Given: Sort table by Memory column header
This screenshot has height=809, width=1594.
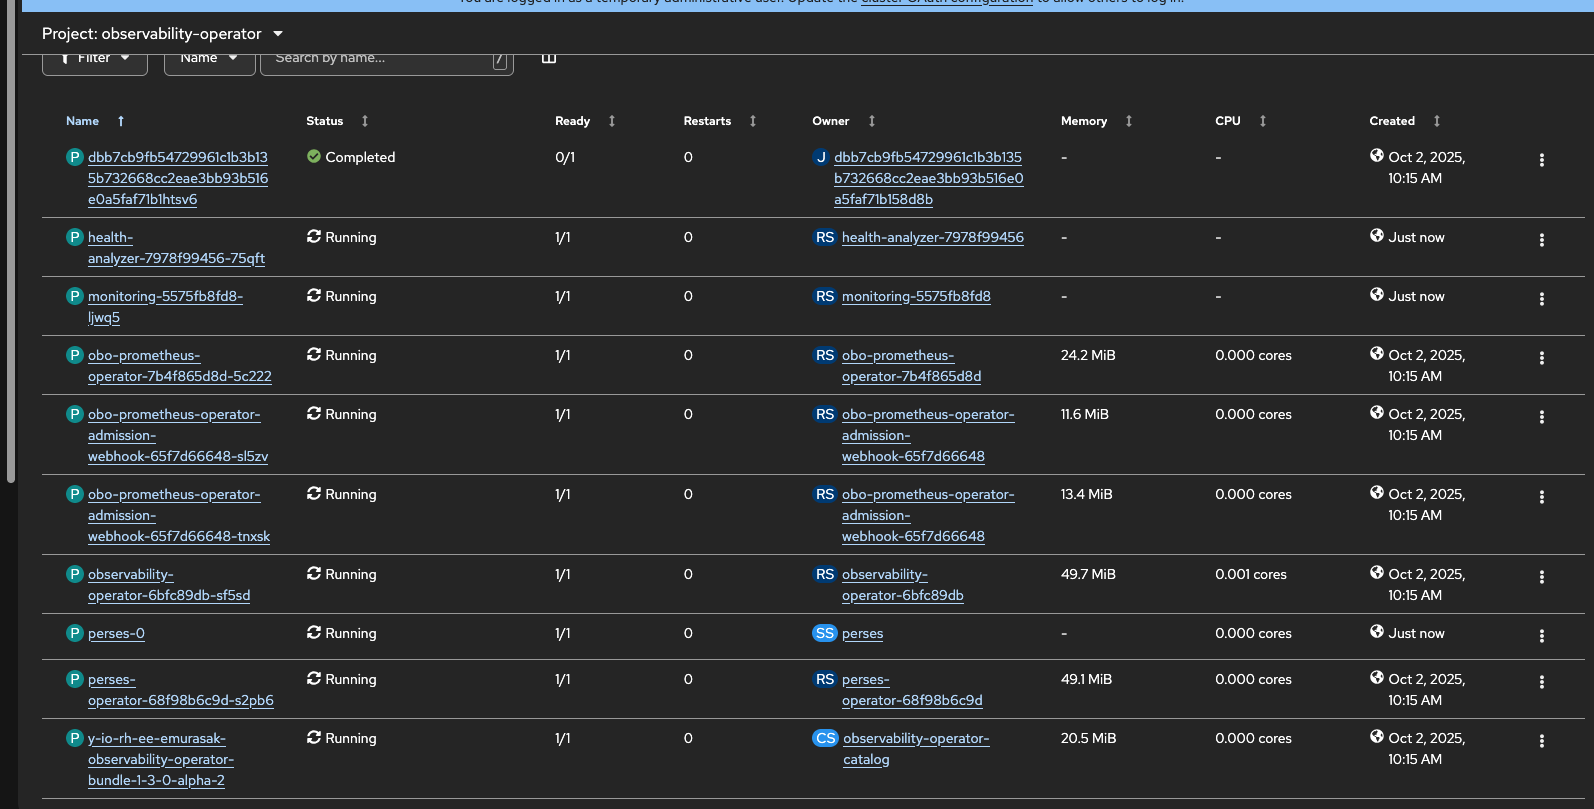Looking at the screenshot, I should (1084, 121).
